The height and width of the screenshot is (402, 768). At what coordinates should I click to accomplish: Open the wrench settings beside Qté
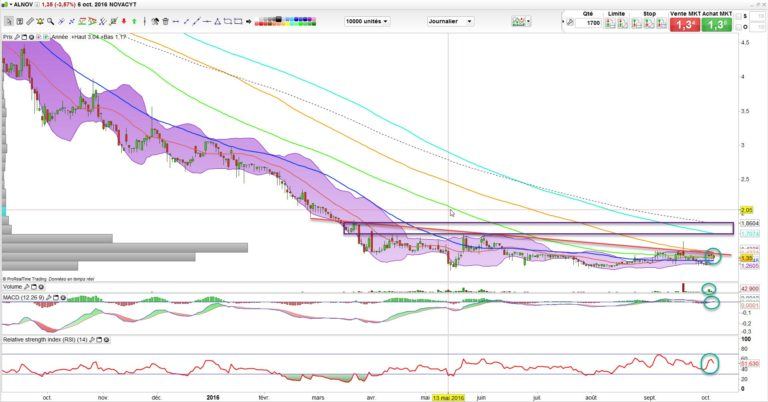pyautogui.click(x=570, y=21)
